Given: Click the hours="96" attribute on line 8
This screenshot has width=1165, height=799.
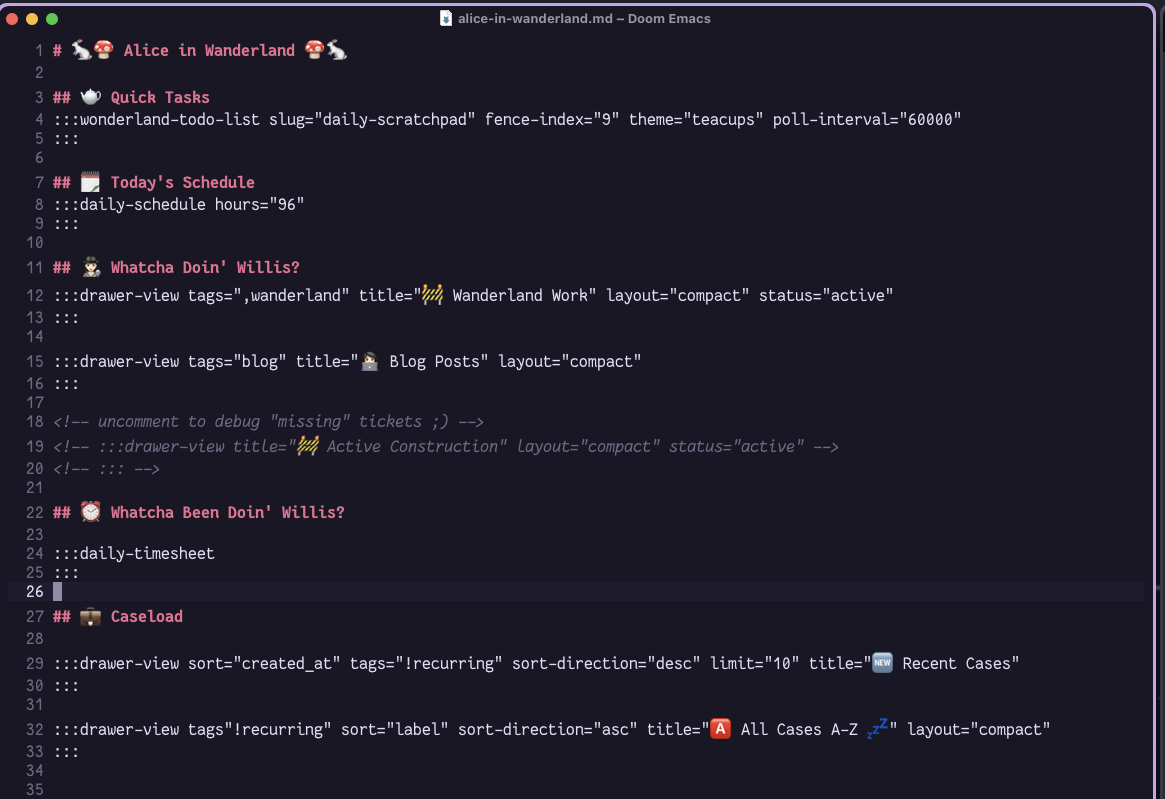Looking at the screenshot, I should [x=259, y=205].
